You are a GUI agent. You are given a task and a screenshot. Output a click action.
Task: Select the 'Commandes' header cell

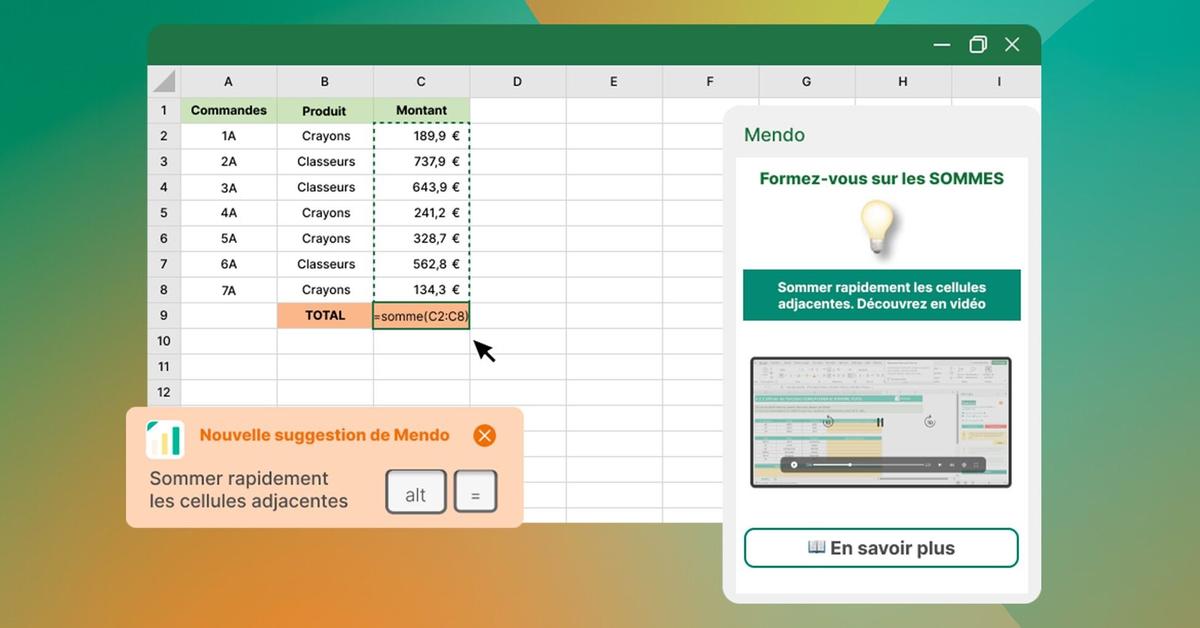tap(228, 110)
